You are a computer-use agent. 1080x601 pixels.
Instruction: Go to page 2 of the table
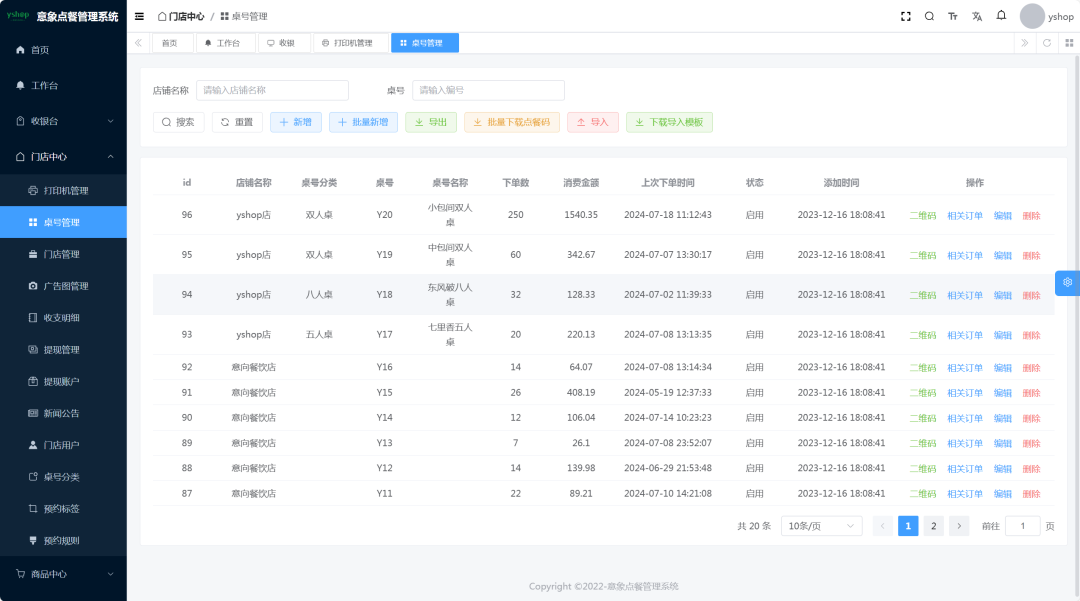[x=933, y=526]
